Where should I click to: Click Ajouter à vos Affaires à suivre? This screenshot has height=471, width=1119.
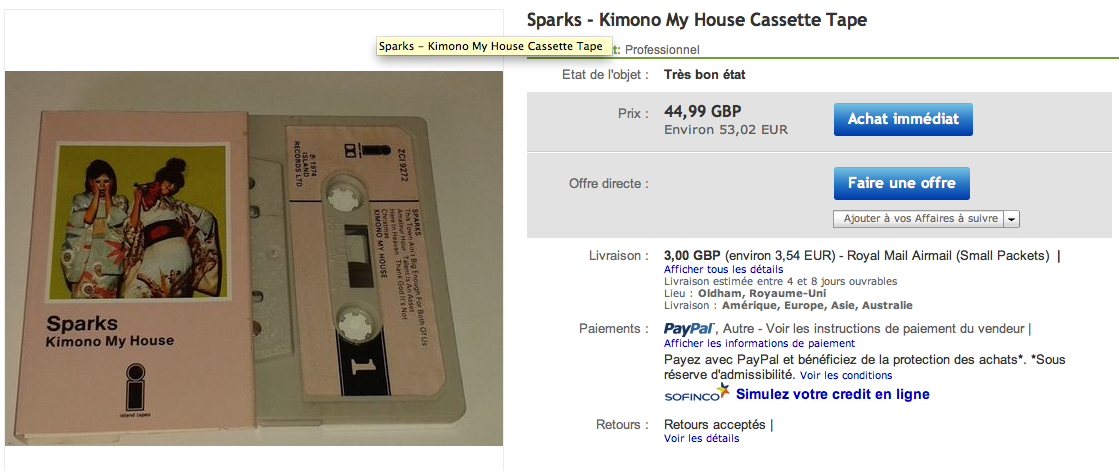(919, 219)
